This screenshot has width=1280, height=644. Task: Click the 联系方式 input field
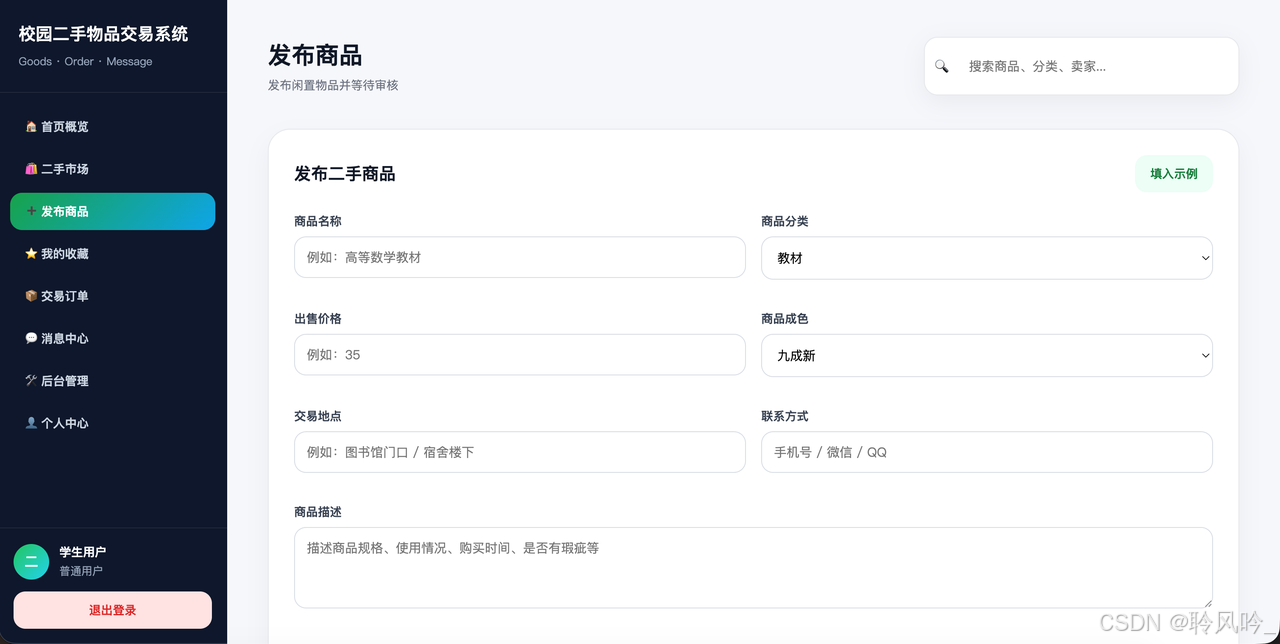point(987,452)
